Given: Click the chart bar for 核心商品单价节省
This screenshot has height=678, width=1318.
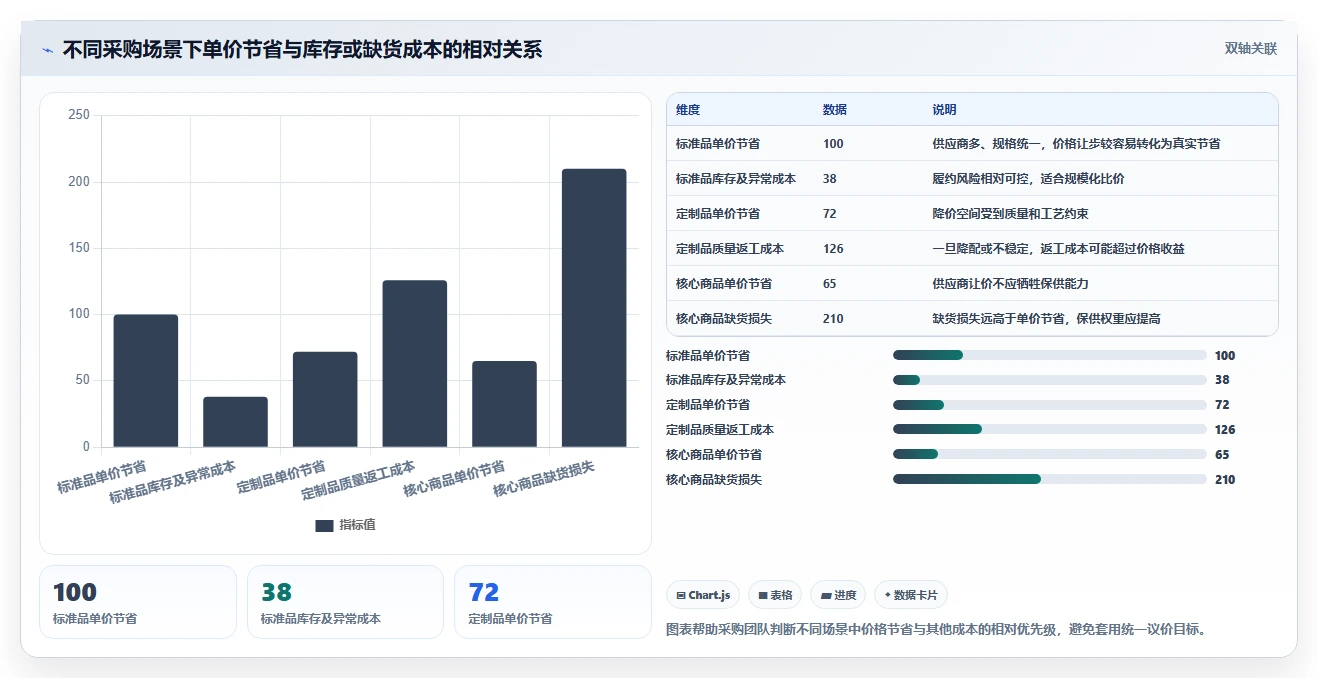Looking at the screenshot, I should coord(504,404).
